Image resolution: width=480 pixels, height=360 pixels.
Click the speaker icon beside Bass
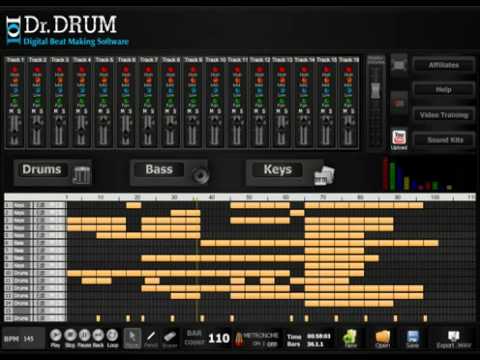click(x=200, y=175)
